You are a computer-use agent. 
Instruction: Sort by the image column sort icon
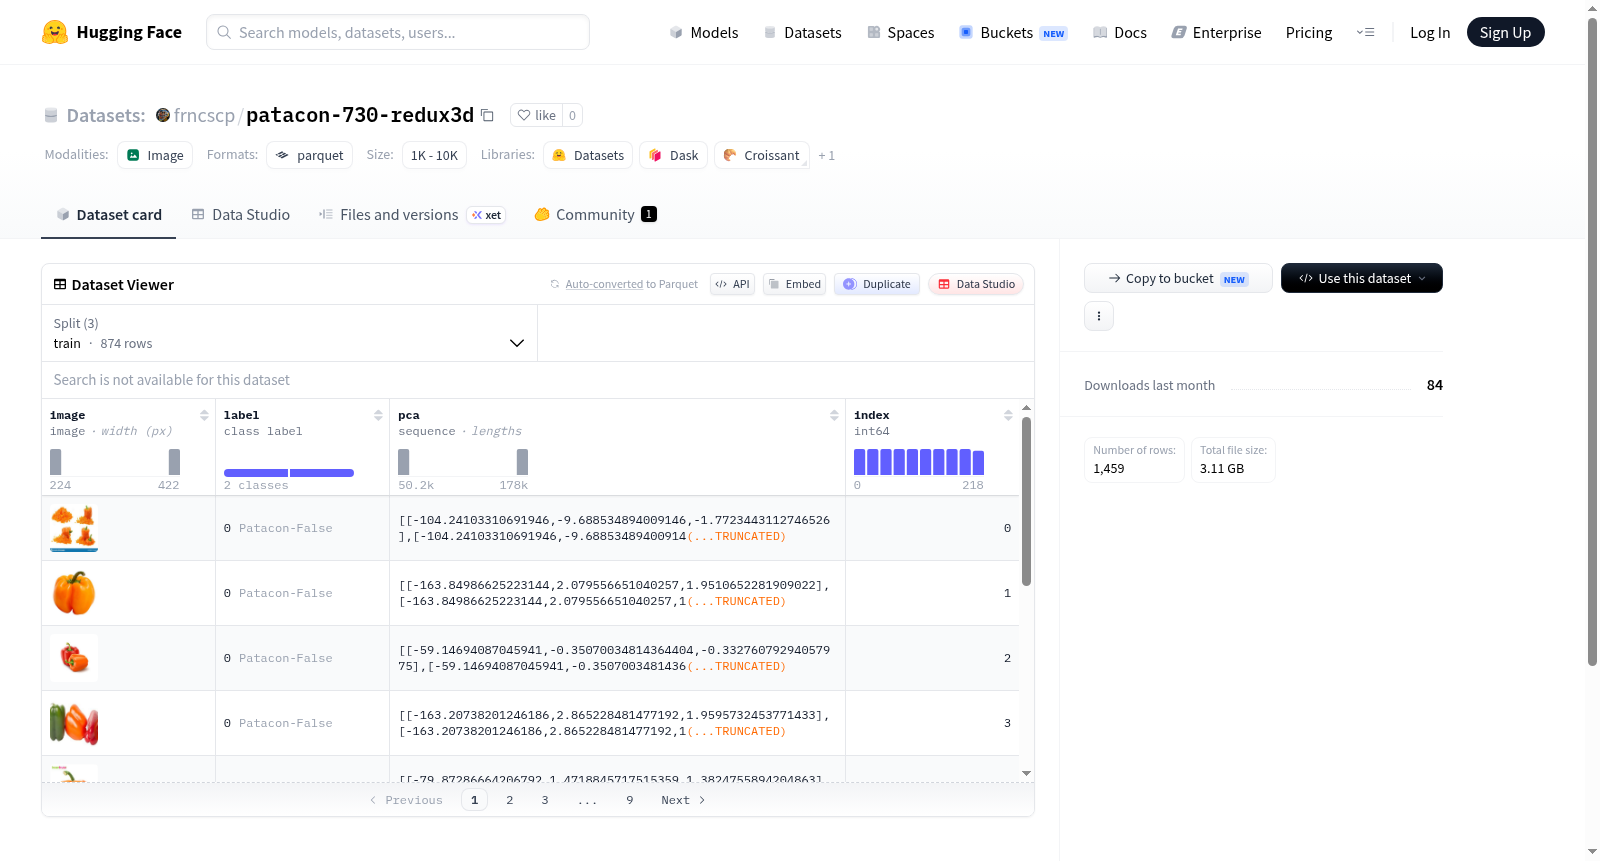pos(204,415)
